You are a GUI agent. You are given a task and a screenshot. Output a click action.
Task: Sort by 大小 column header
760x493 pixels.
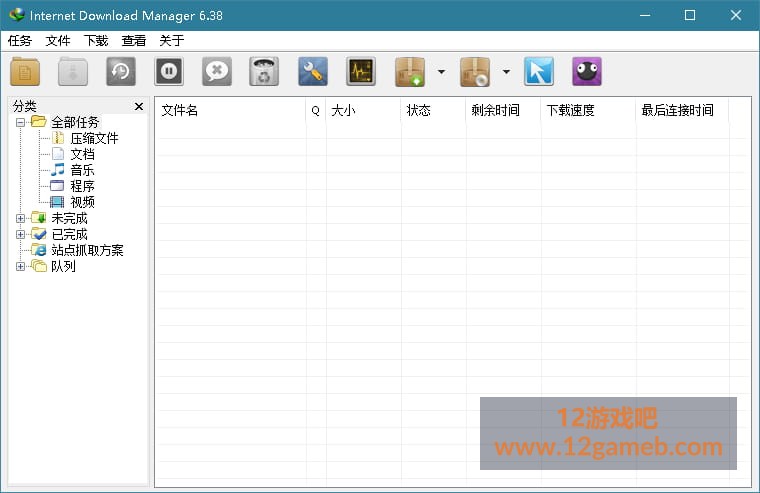coord(364,111)
